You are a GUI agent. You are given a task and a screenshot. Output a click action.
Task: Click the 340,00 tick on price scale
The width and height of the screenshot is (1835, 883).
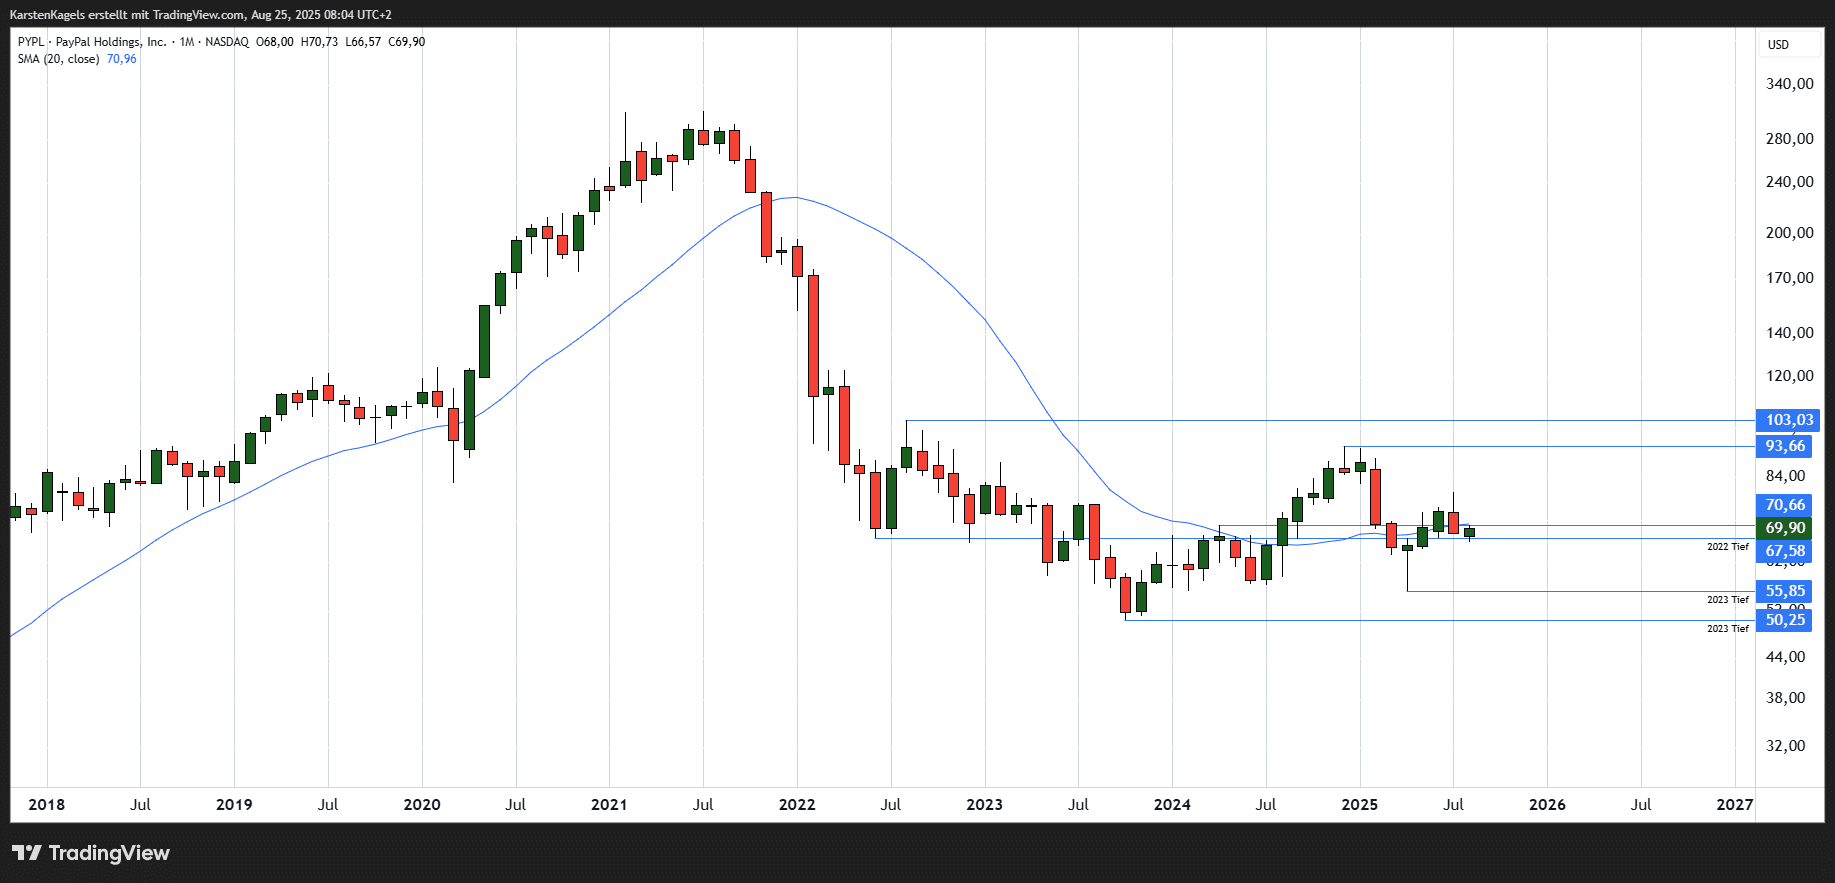click(x=1789, y=84)
